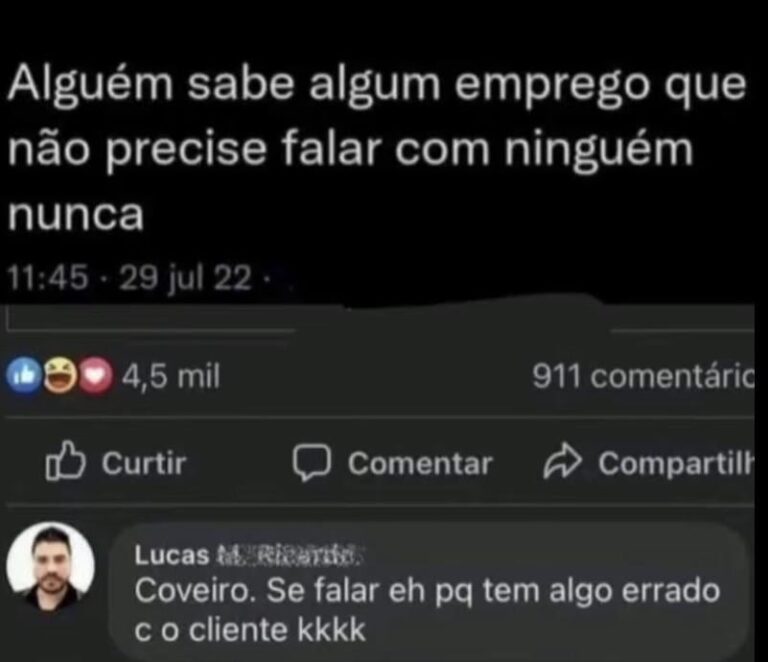This screenshot has width=768, height=662.
Task: Click the comment line ending in kkkk
Action: coord(250,629)
